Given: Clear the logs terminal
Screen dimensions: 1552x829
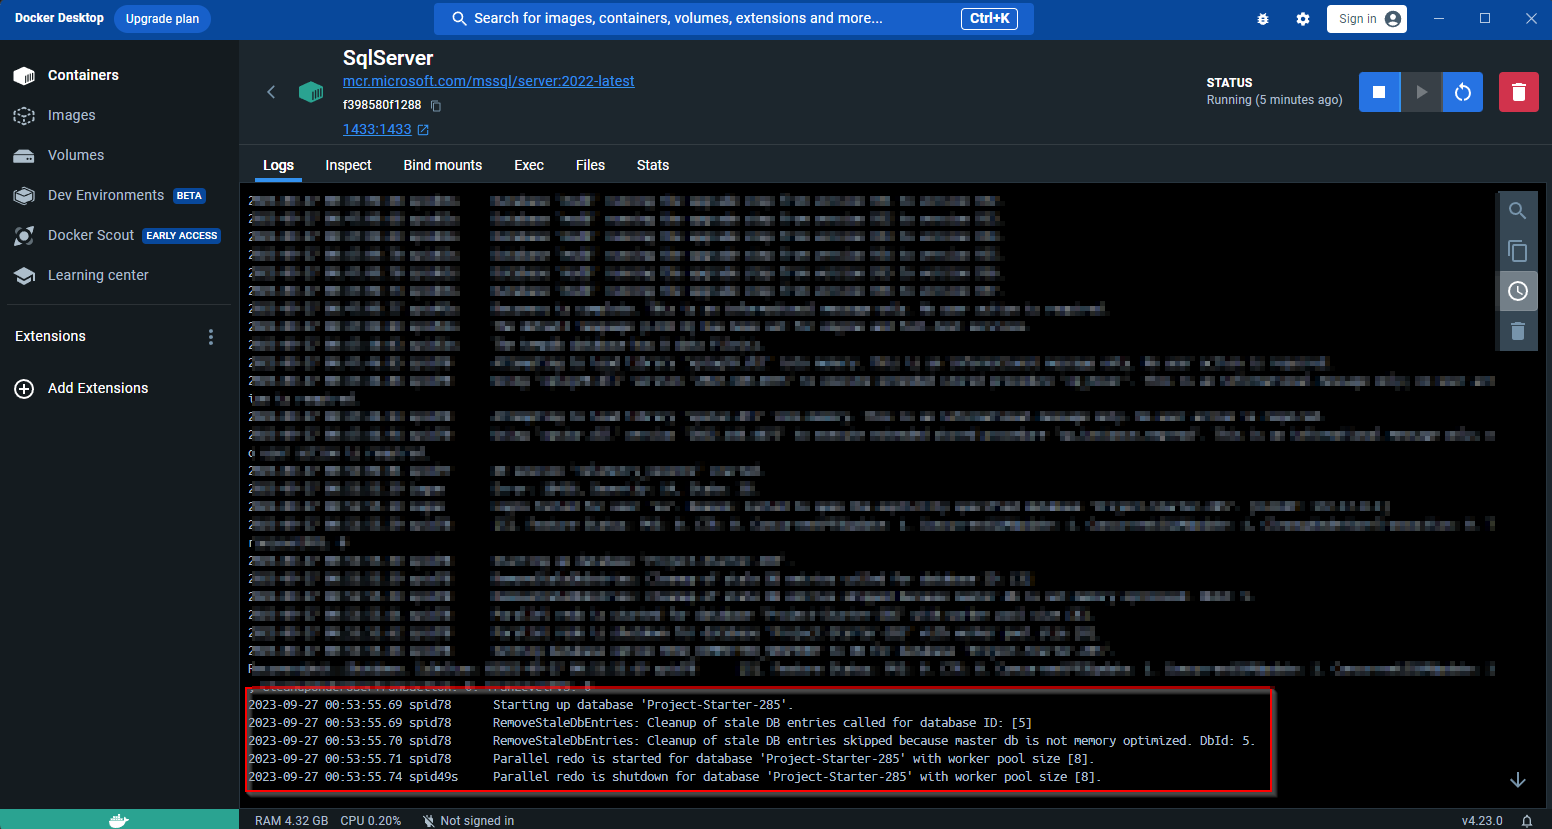Looking at the screenshot, I should coord(1517,331).
